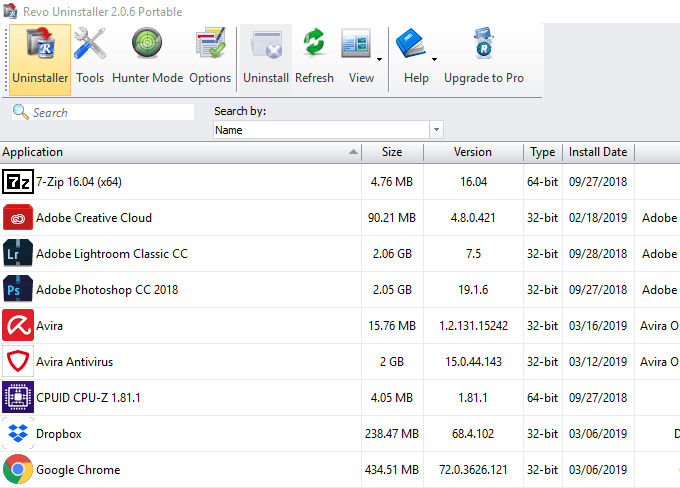Select the Avira Antivirus name text

74,362
